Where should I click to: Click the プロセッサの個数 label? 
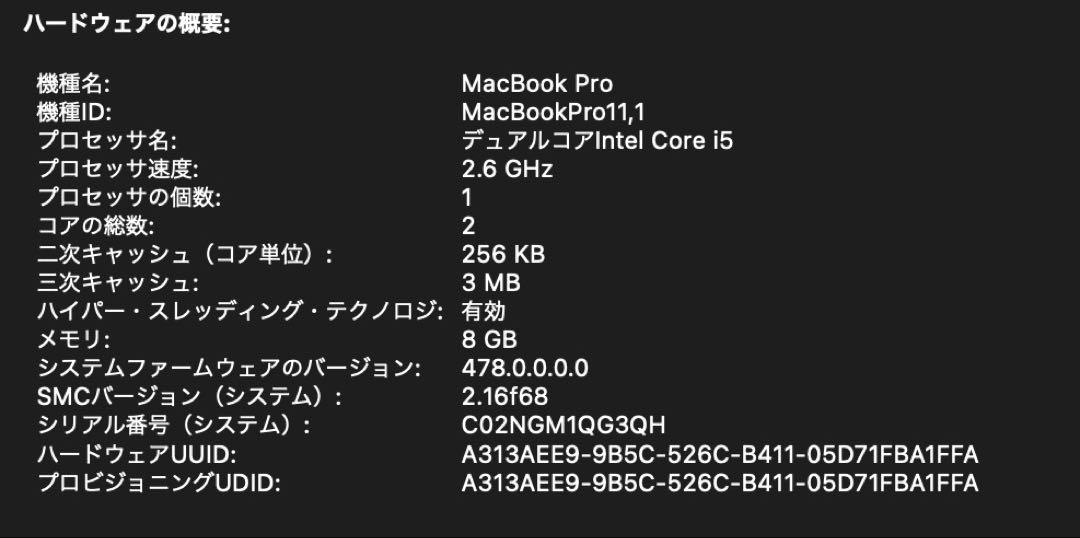pos(129,198)
